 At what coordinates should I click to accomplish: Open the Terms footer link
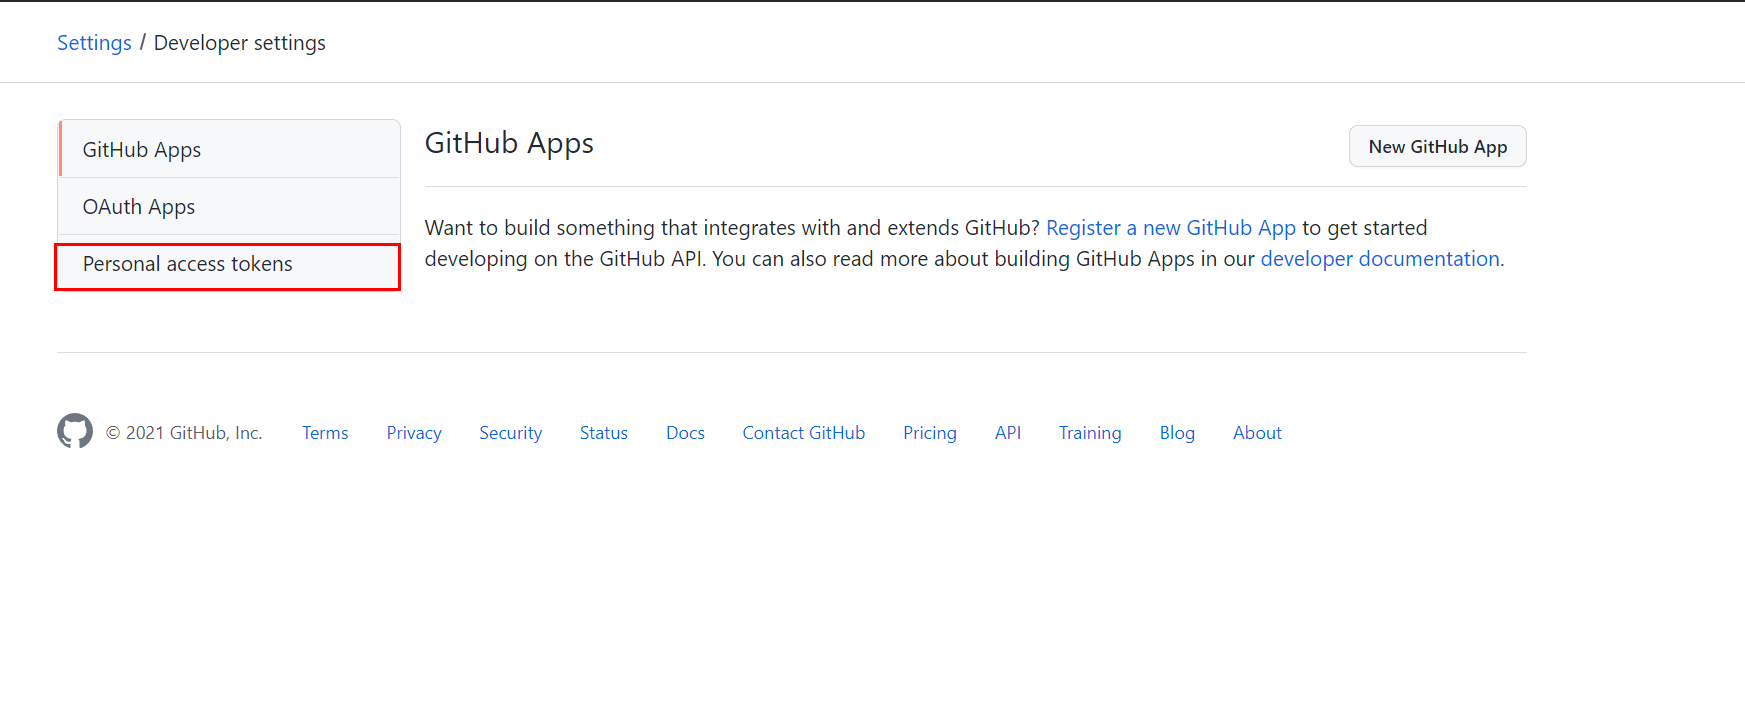point(325,433)
